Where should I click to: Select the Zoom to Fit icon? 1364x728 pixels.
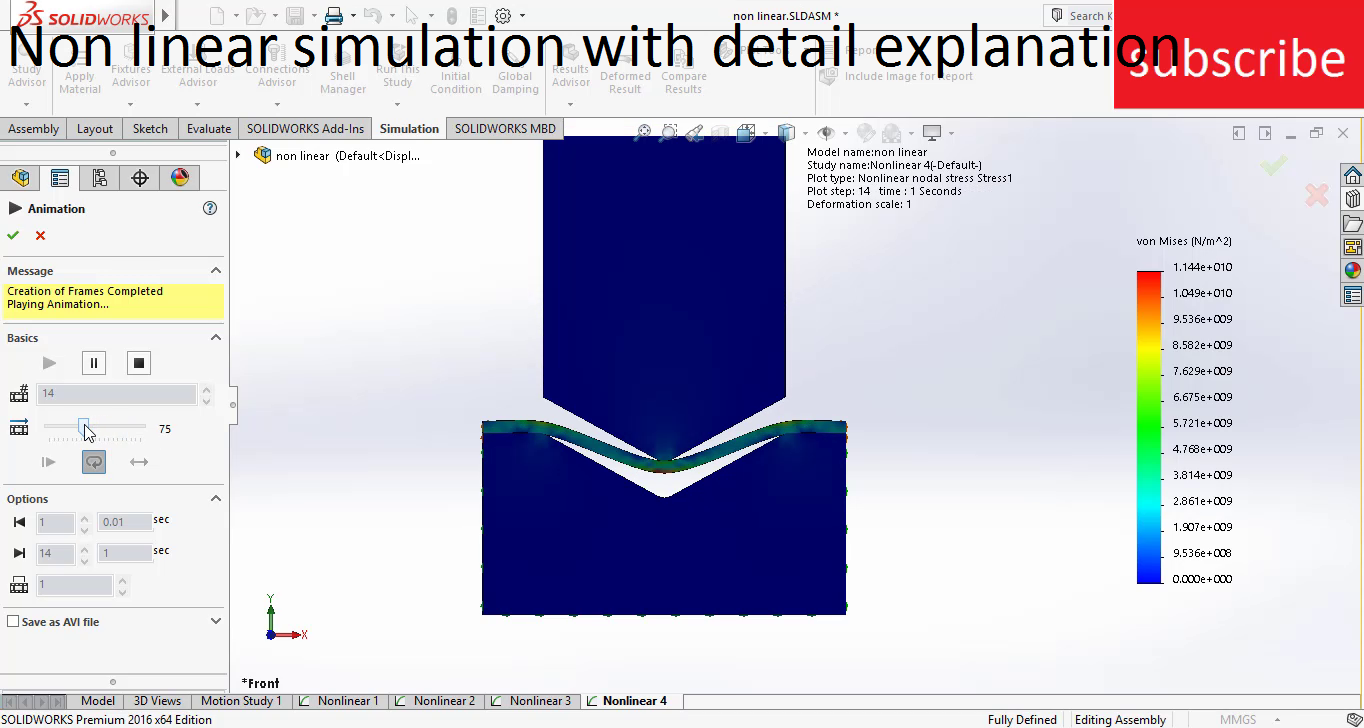coord(644,131)
